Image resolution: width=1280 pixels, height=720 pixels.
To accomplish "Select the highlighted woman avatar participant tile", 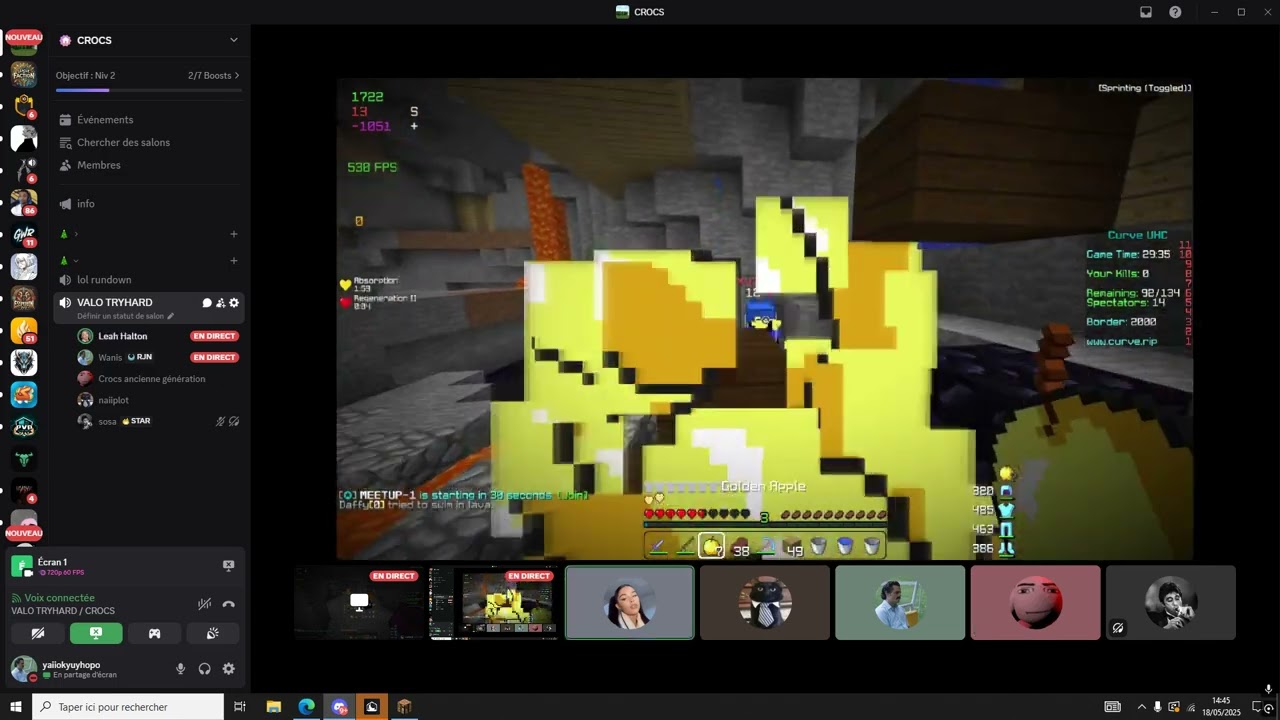I will point(629,602).
